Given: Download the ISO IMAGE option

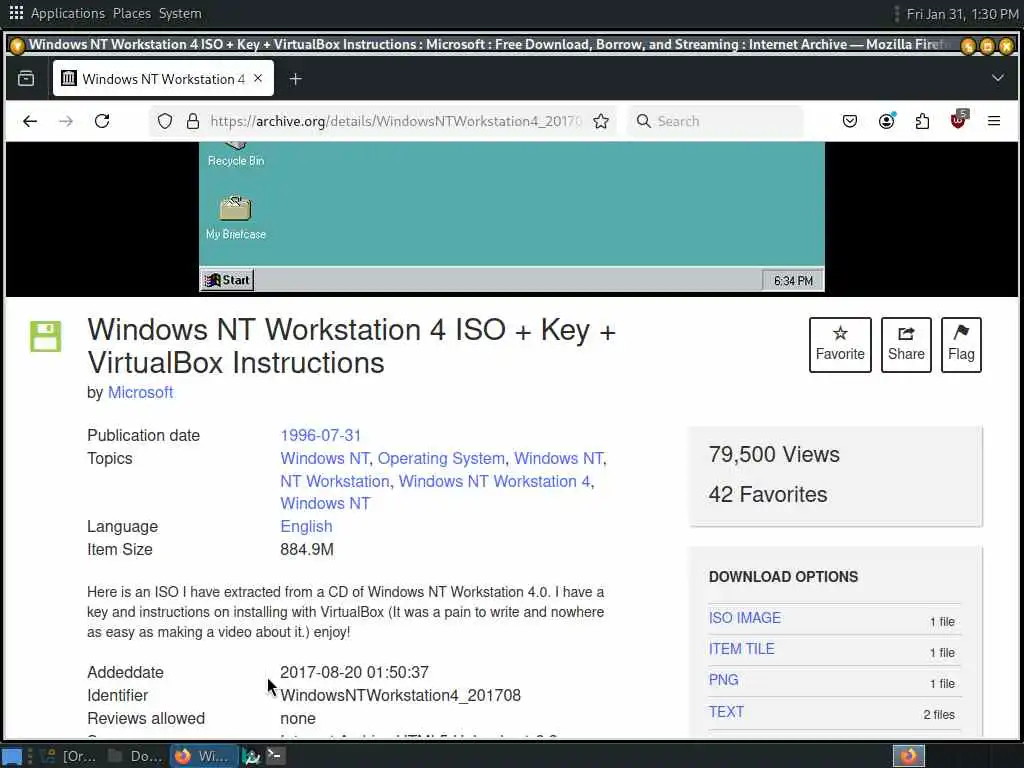Looking at the screenshot, I should coord(744,618).
